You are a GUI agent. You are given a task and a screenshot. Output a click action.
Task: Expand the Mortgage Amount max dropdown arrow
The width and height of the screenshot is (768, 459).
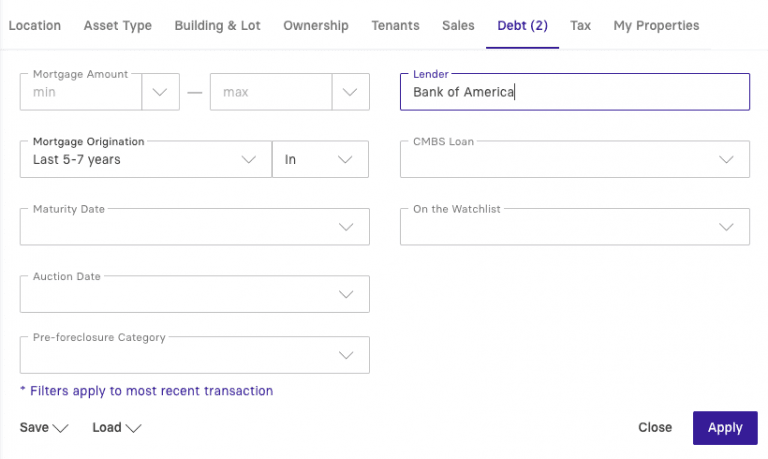tap(350, 92)
